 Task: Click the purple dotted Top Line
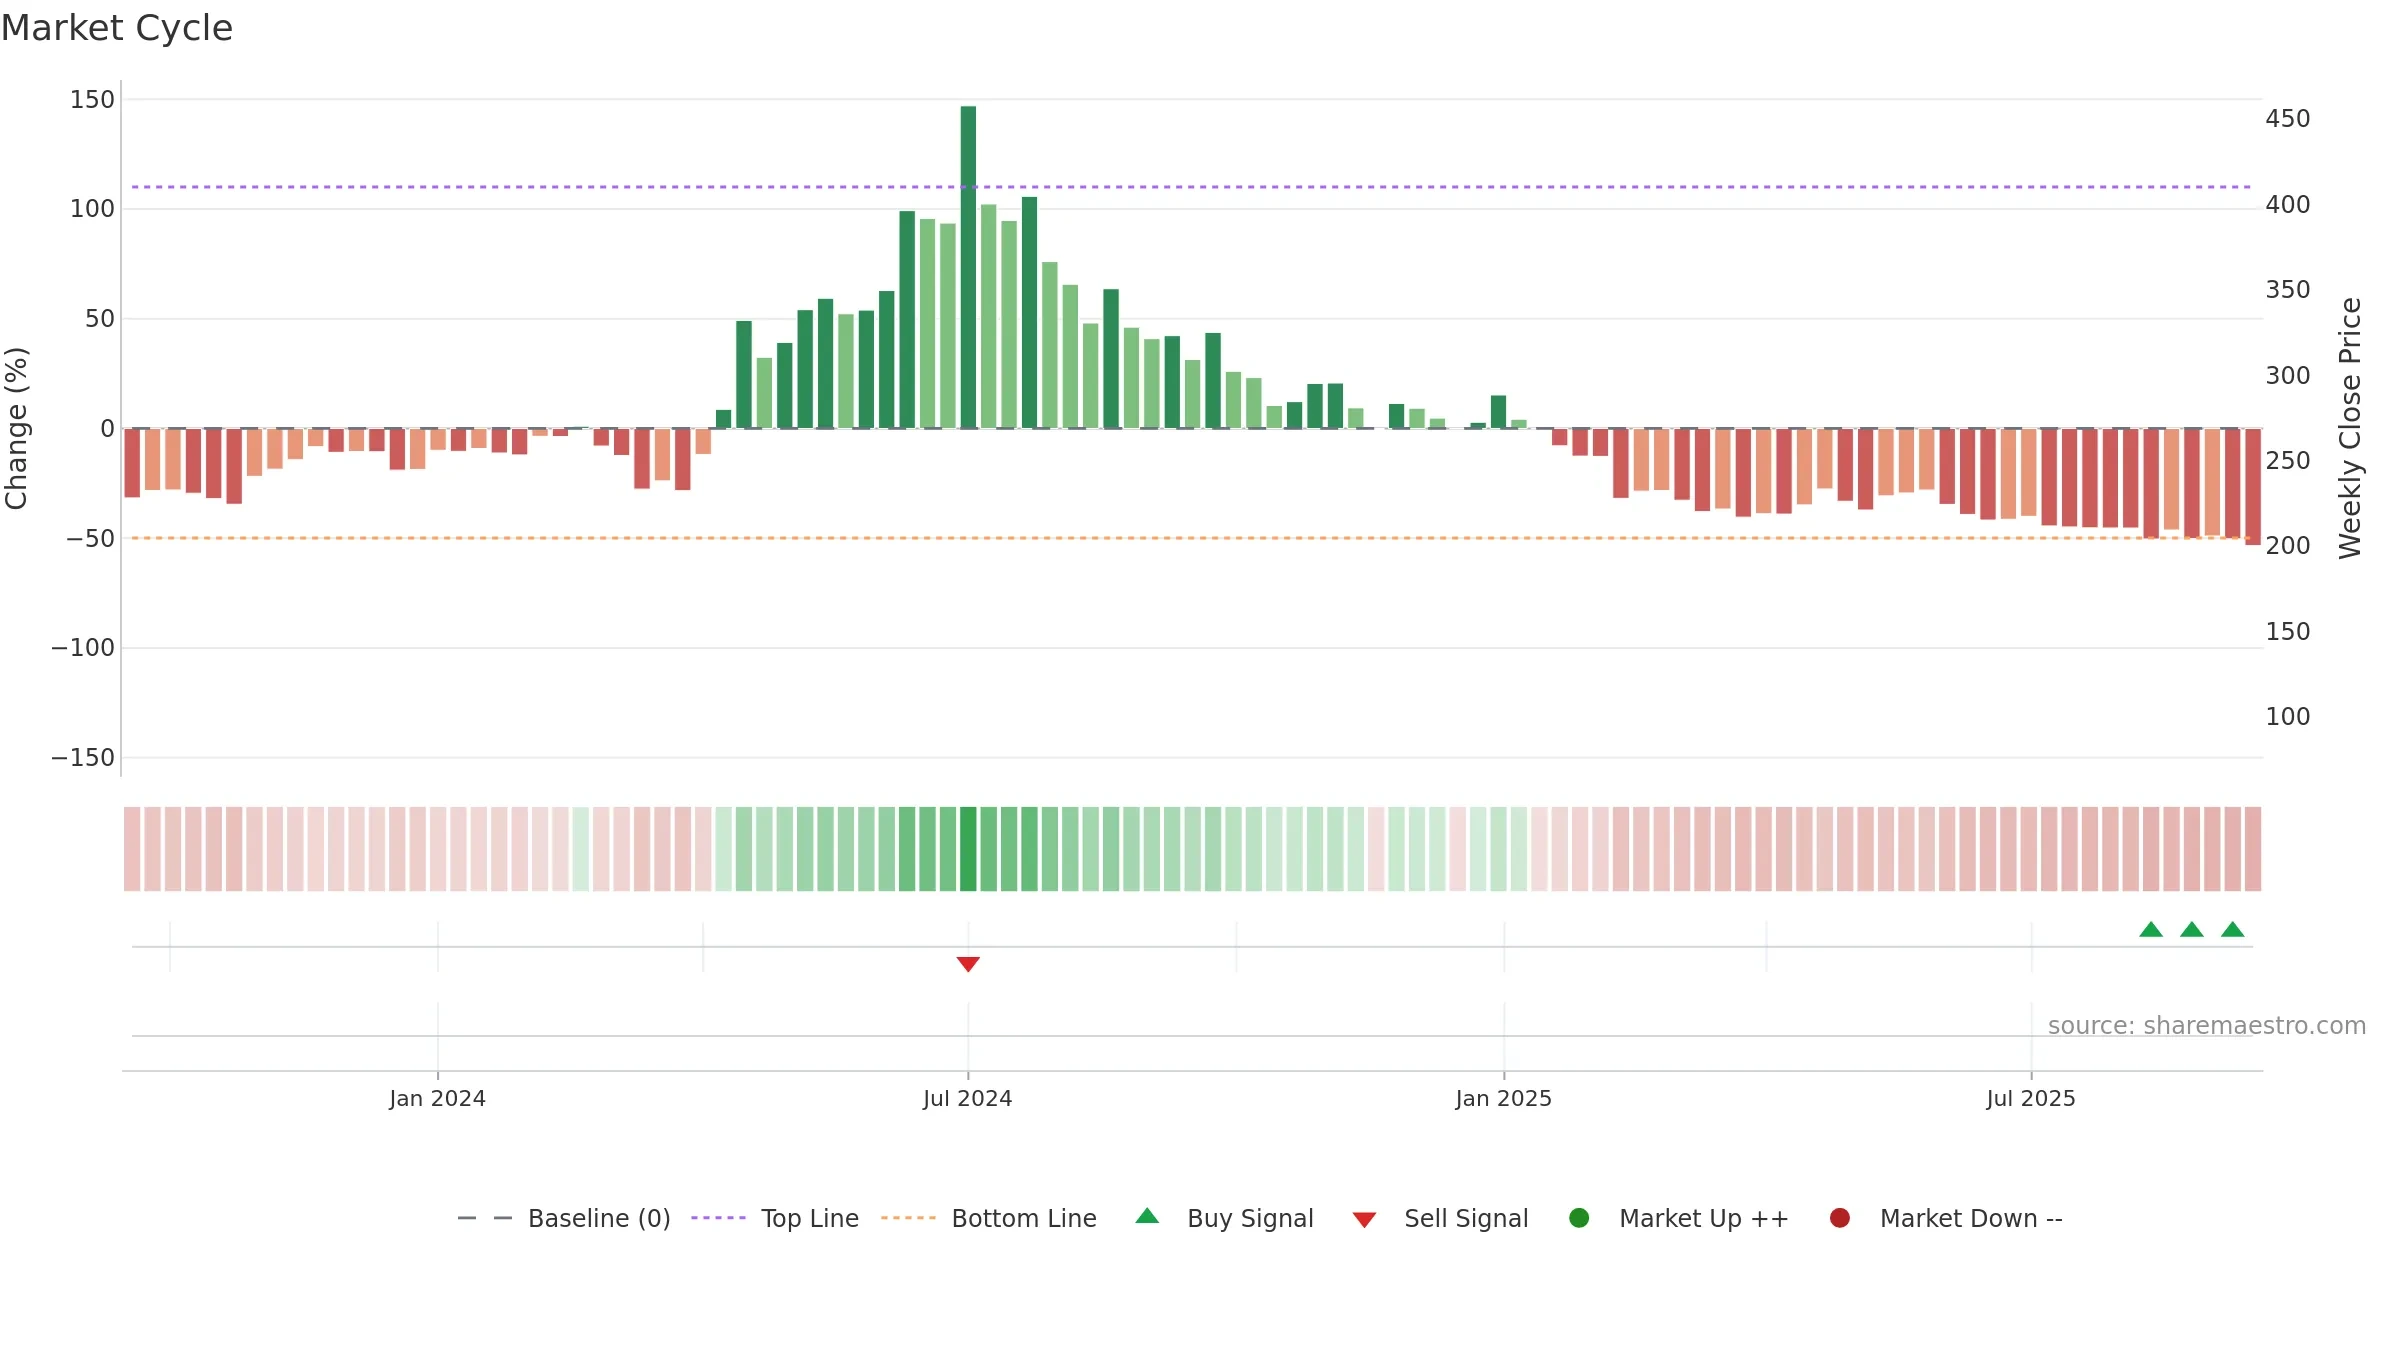pyautogui.click(x=1190, y=187)
